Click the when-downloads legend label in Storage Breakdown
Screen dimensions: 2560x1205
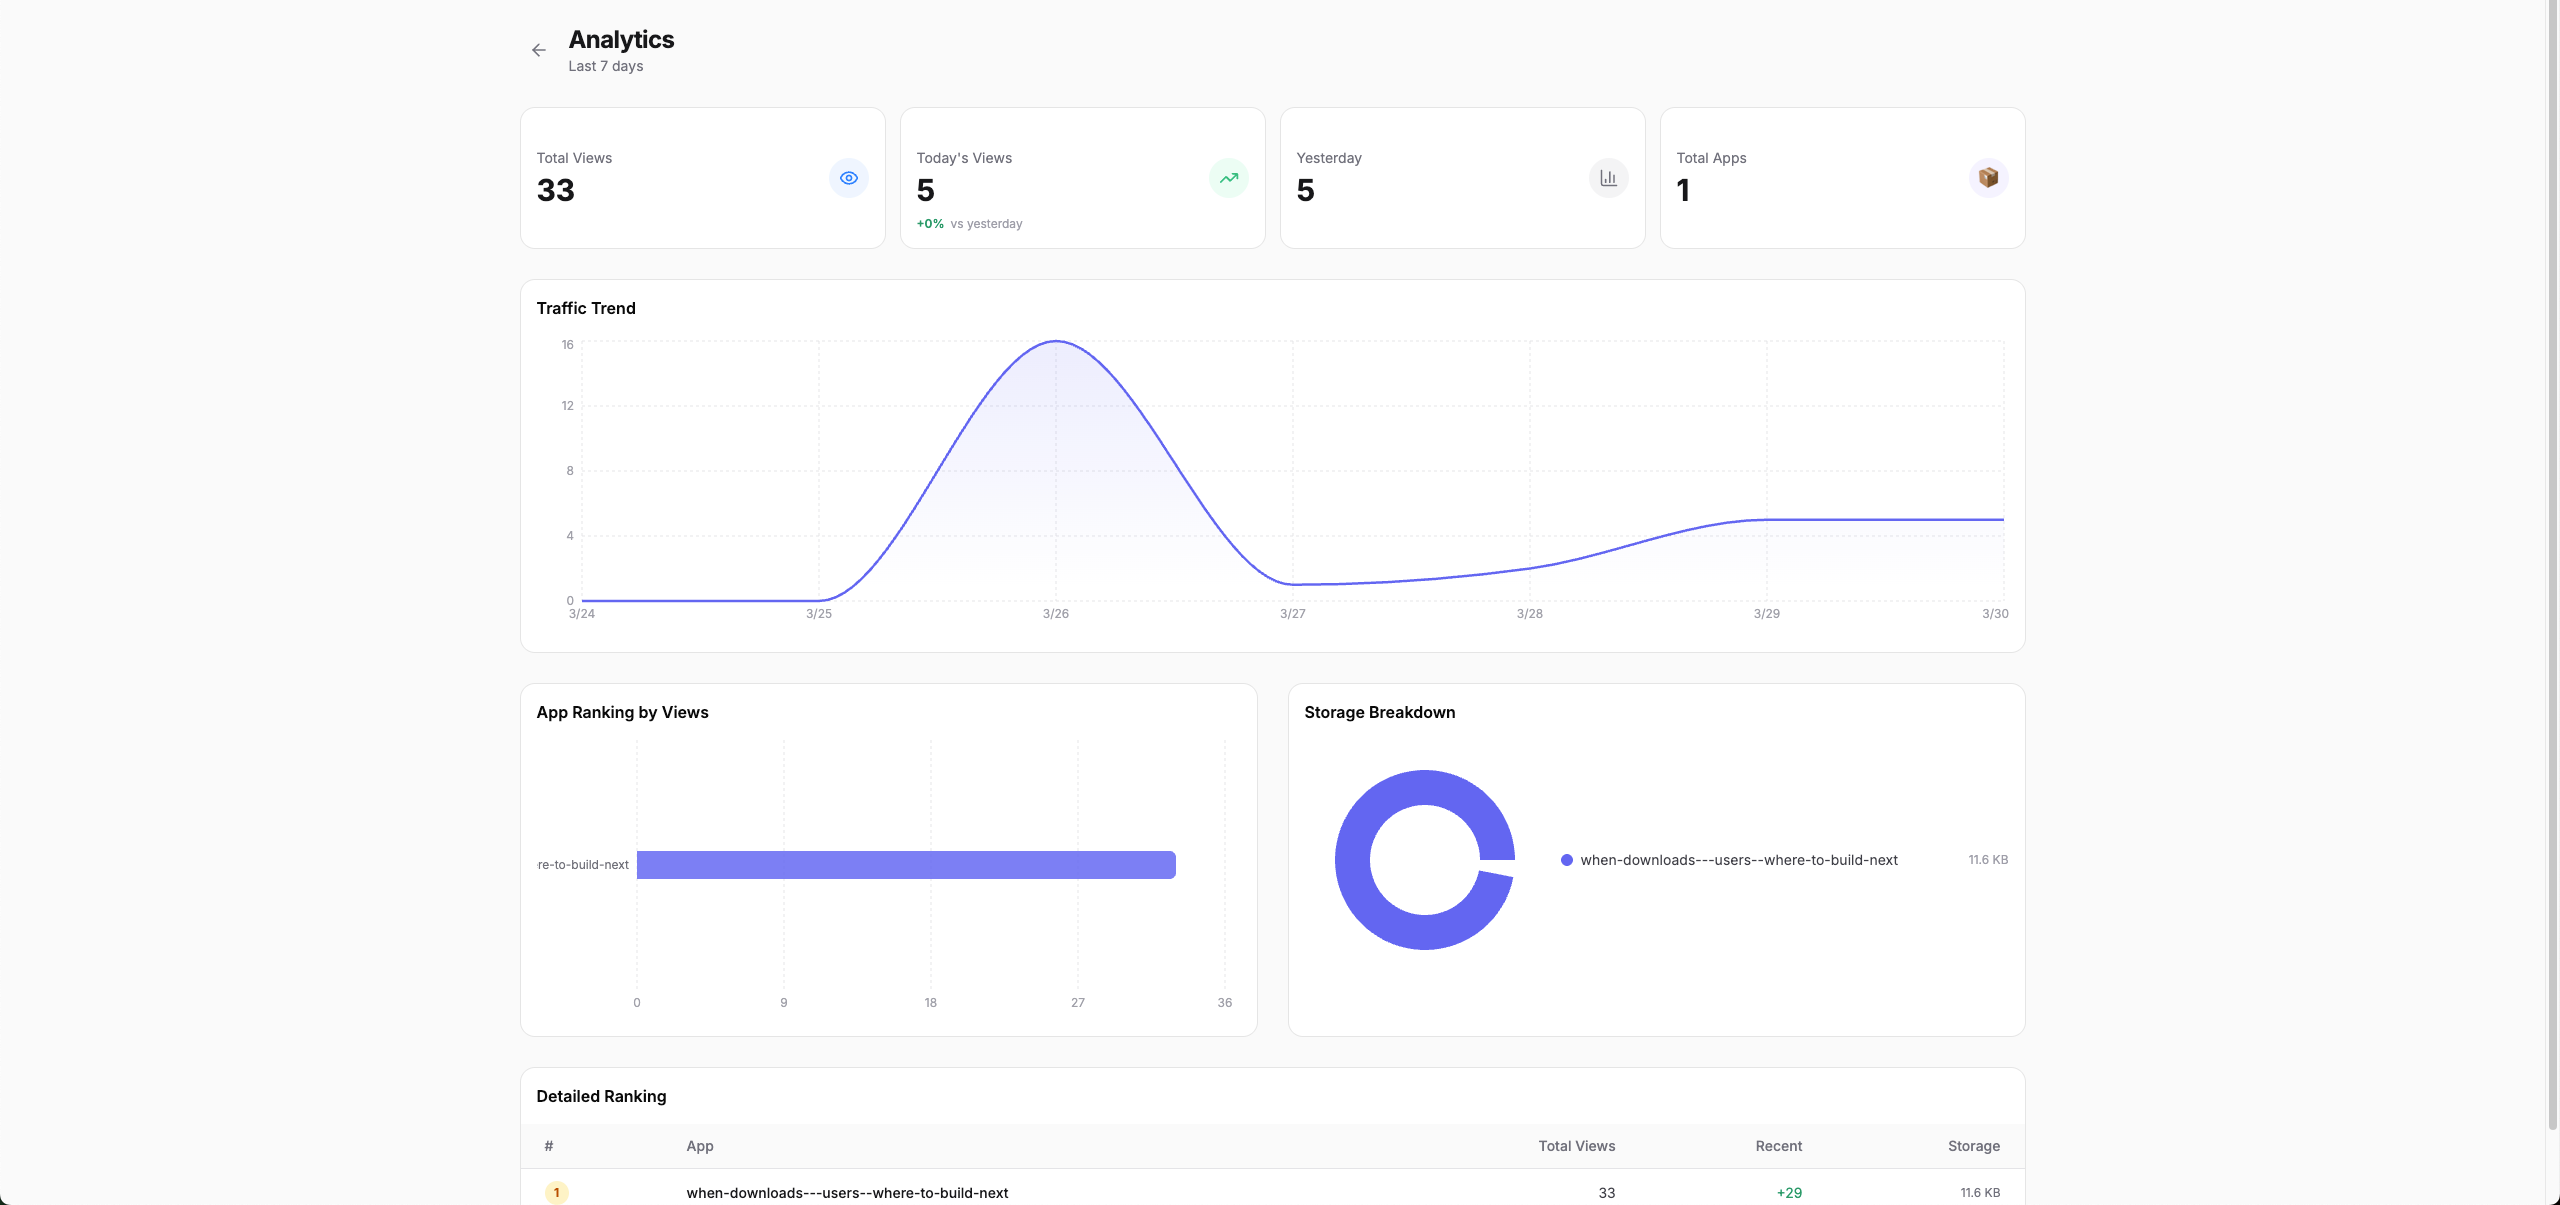pyautogui.click(x=1738, y=860)
